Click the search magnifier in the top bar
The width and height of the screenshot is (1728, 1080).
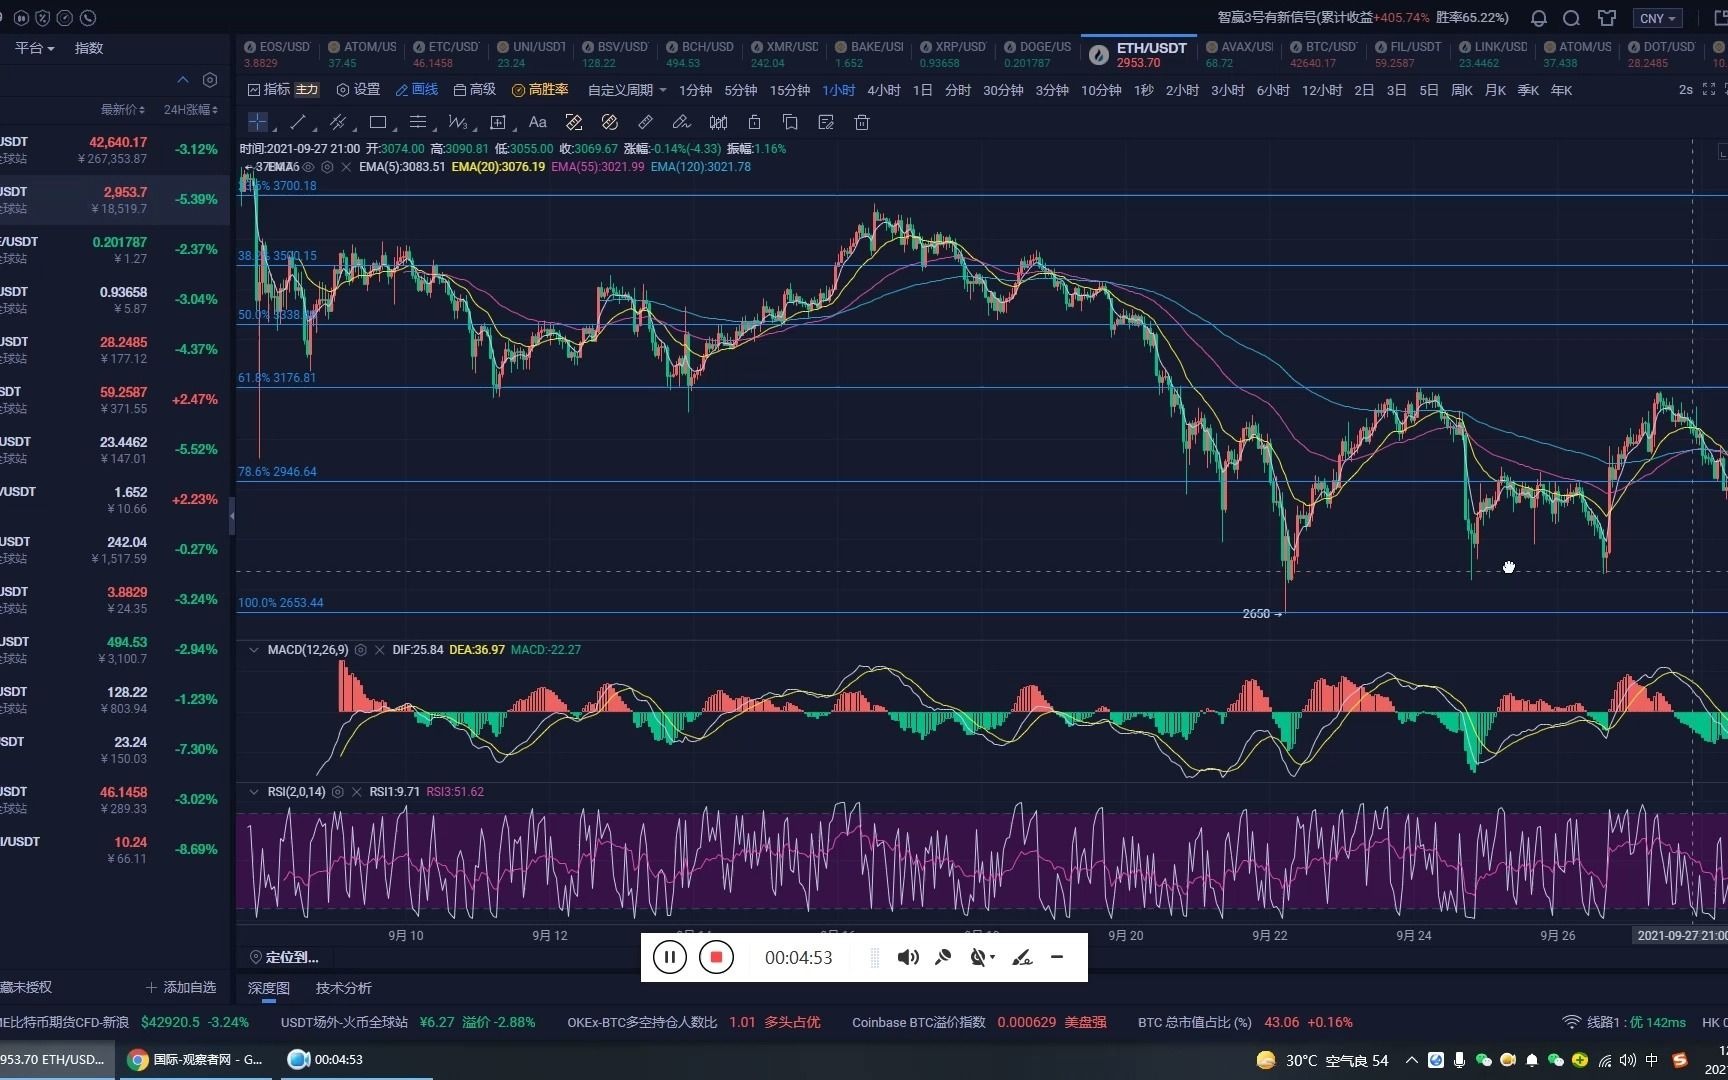[1571, 18]
